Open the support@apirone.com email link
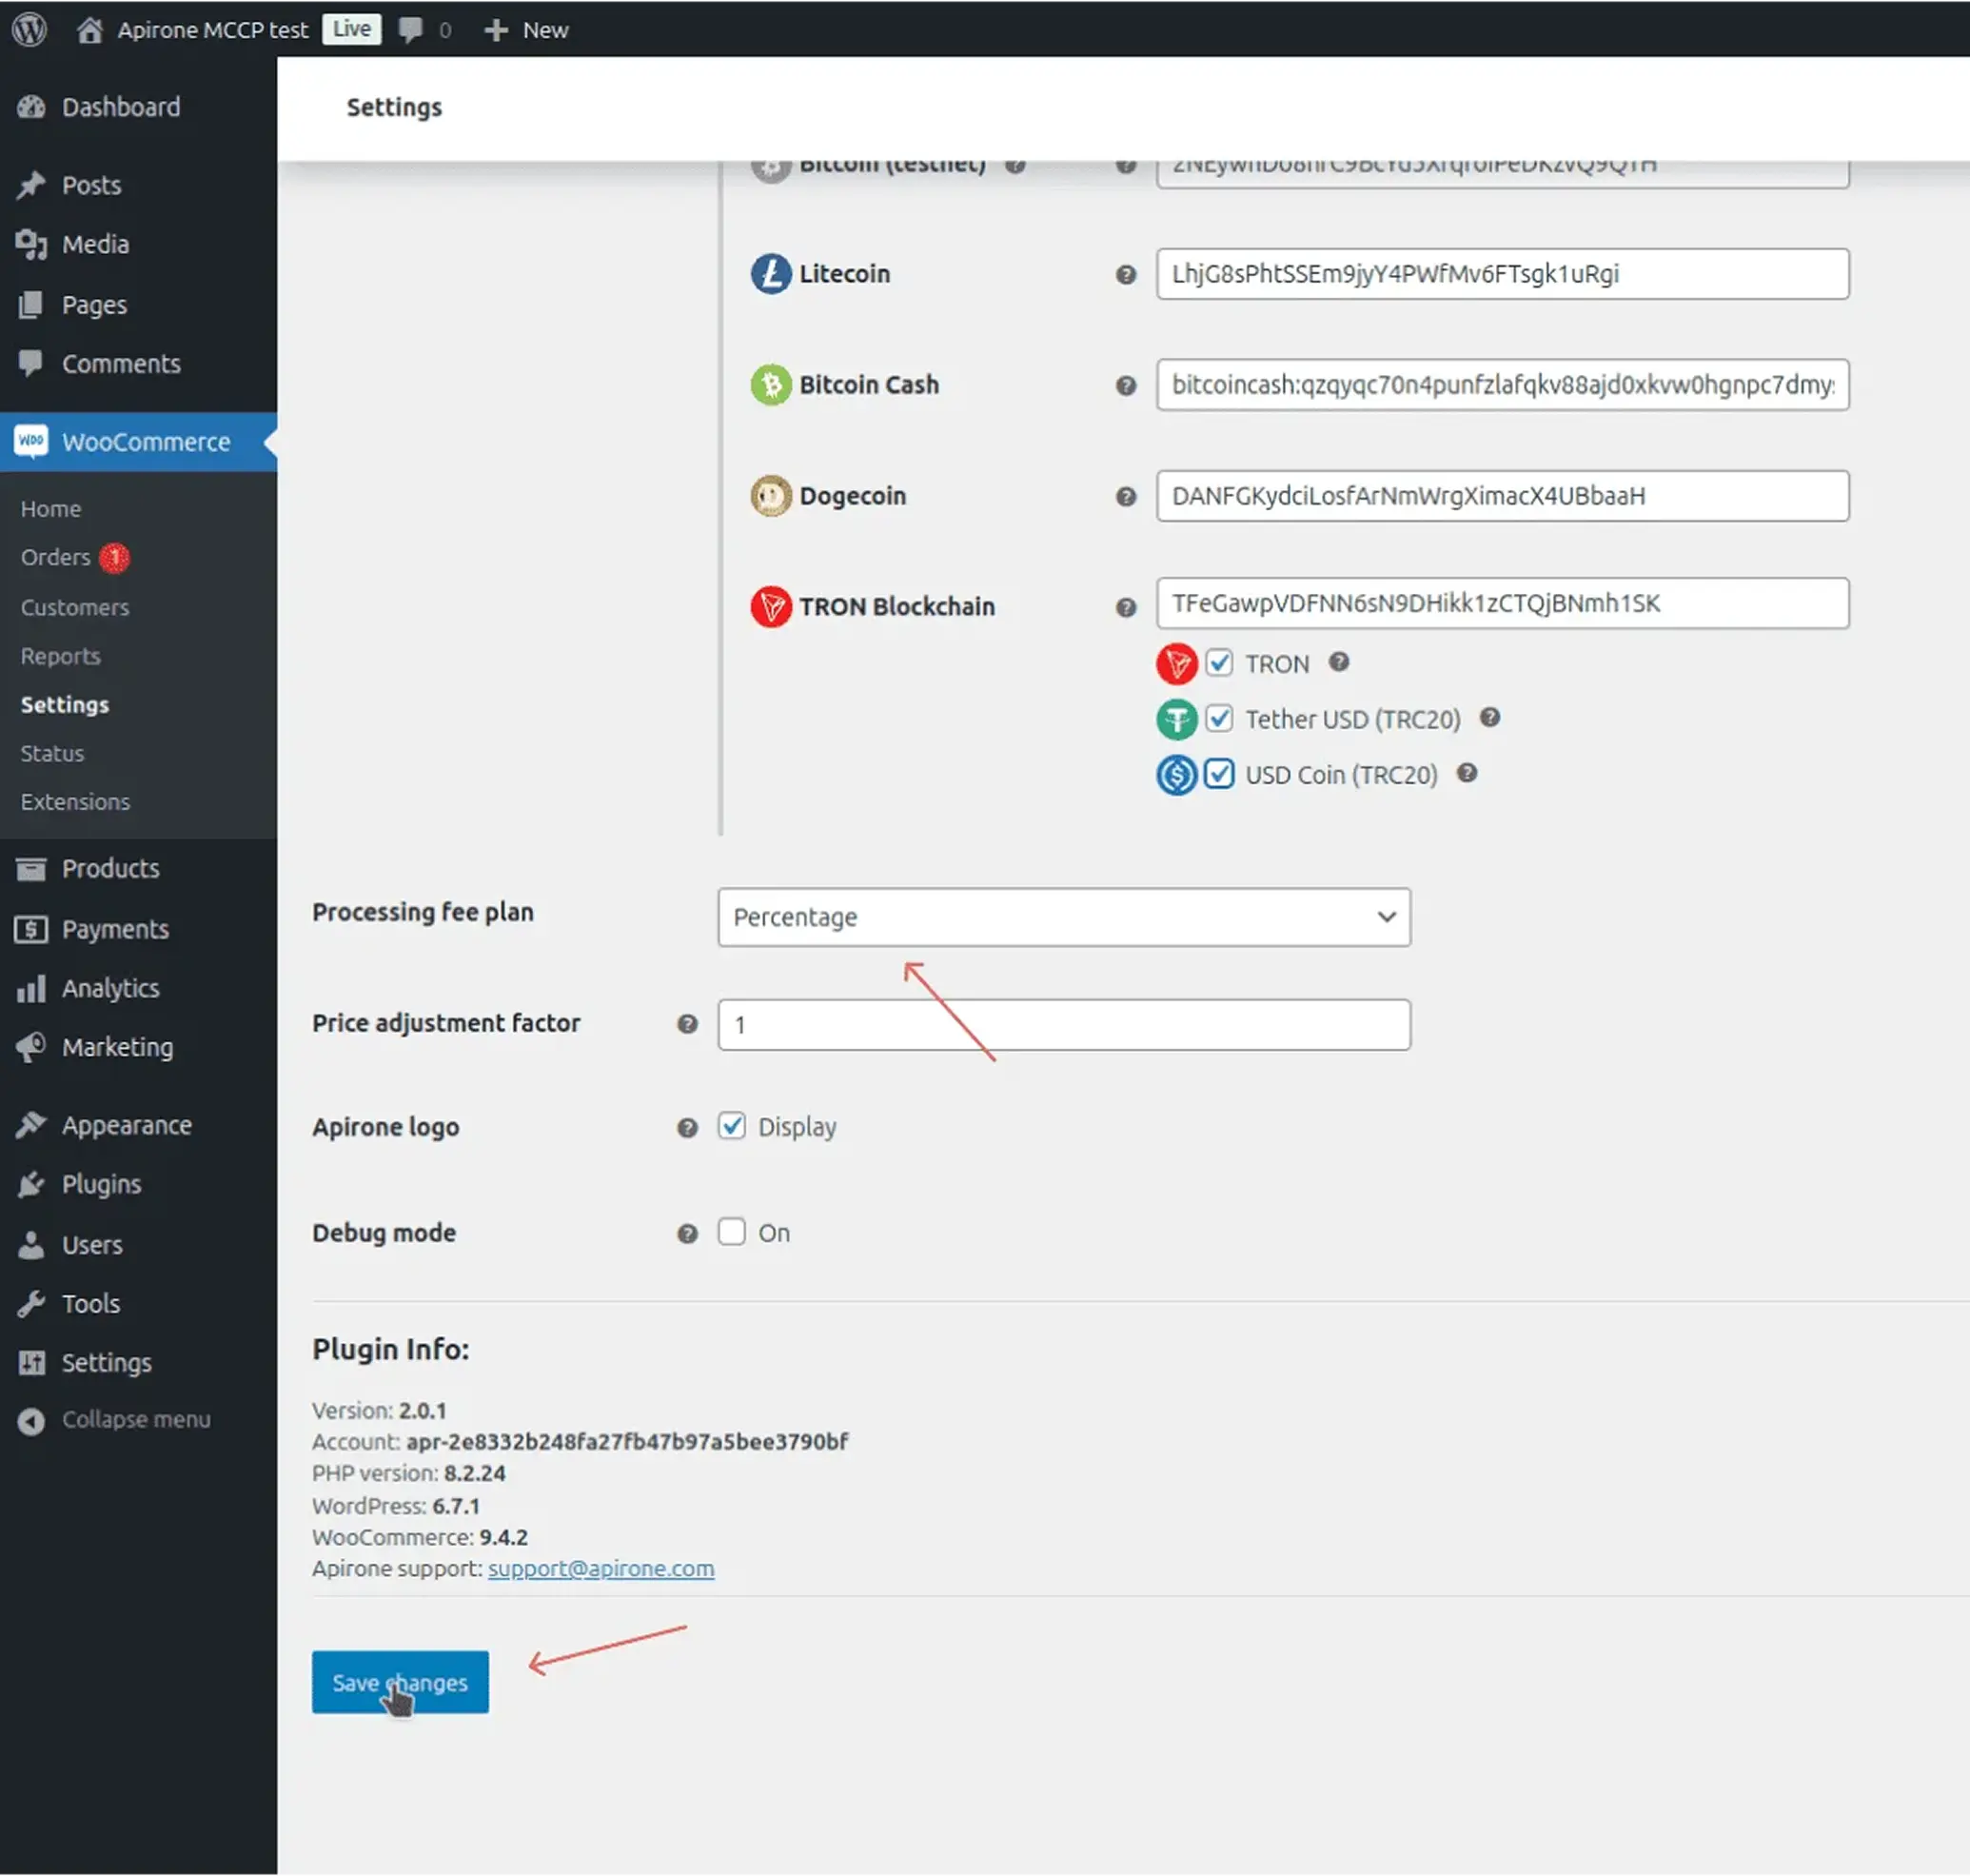Screen dimensions: 1970x1876 point(601,1568)
